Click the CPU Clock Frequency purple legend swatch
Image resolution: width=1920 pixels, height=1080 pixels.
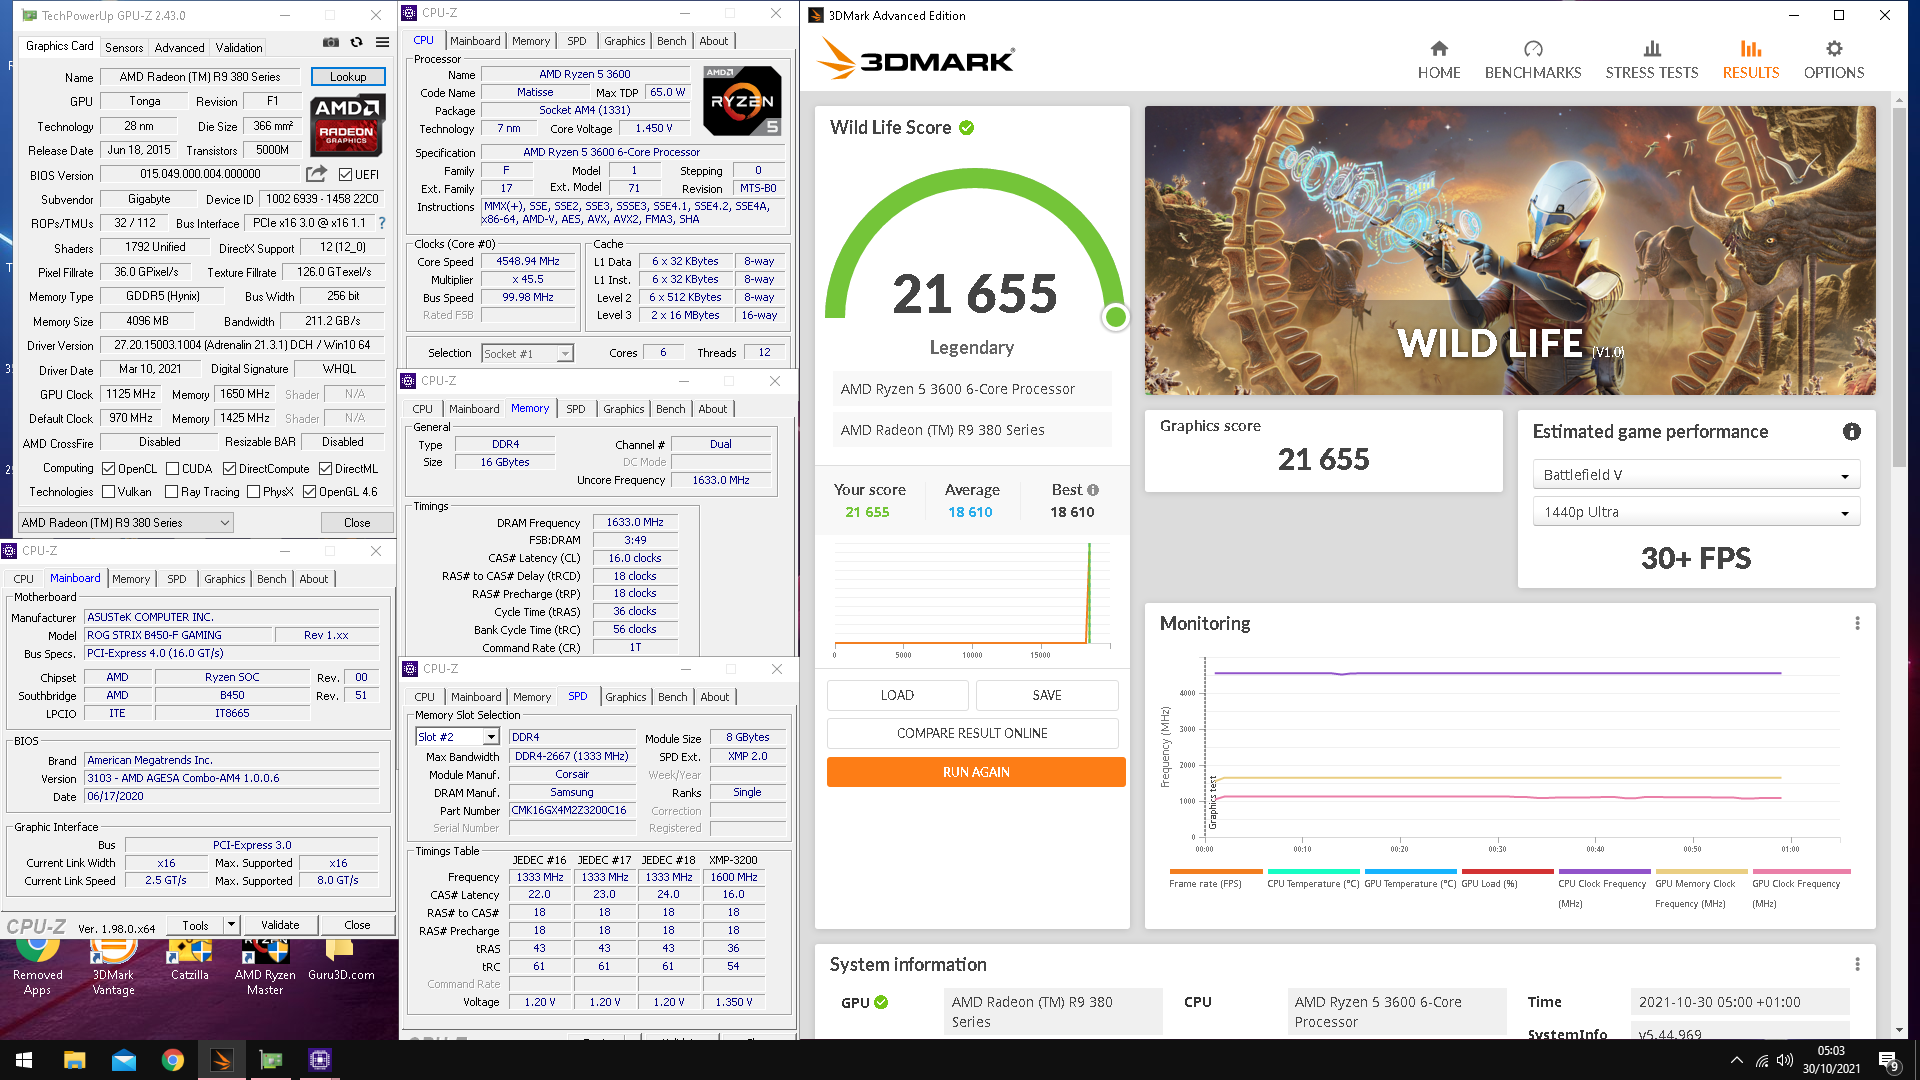pos(1604,872)
